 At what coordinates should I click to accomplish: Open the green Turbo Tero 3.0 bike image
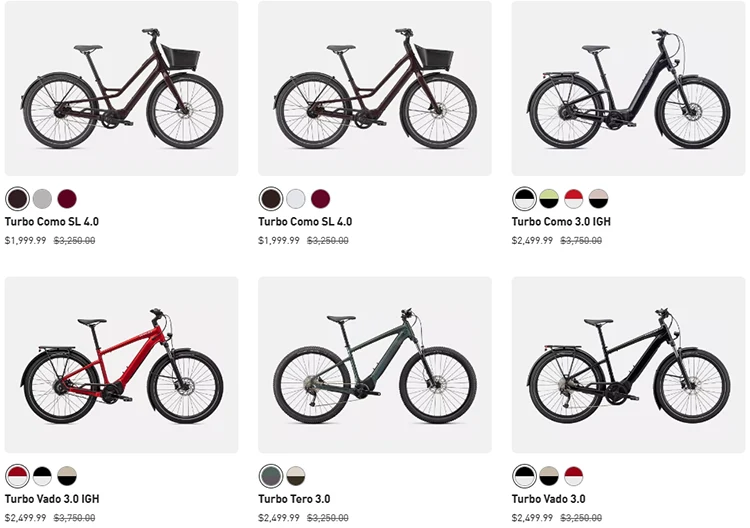click(x=375, y=365)
